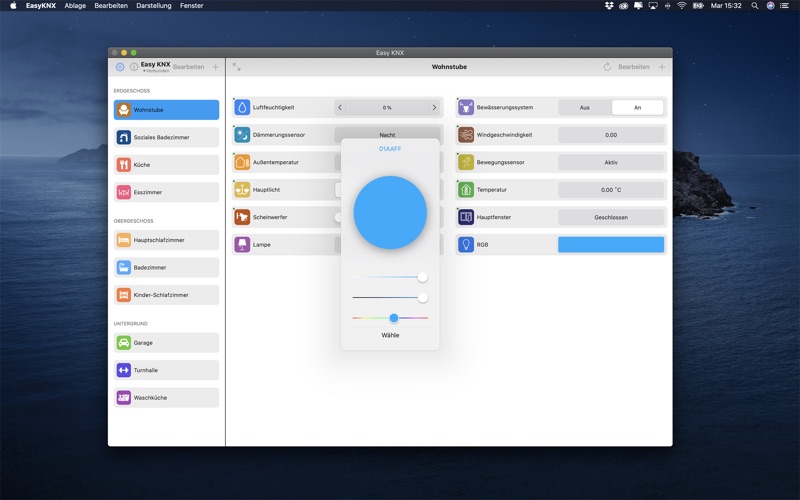The width and height of the screenshot is (800, 500).
Task: Open the Turnhalle room
Action: pyautogui.click(x=166, y=370)
